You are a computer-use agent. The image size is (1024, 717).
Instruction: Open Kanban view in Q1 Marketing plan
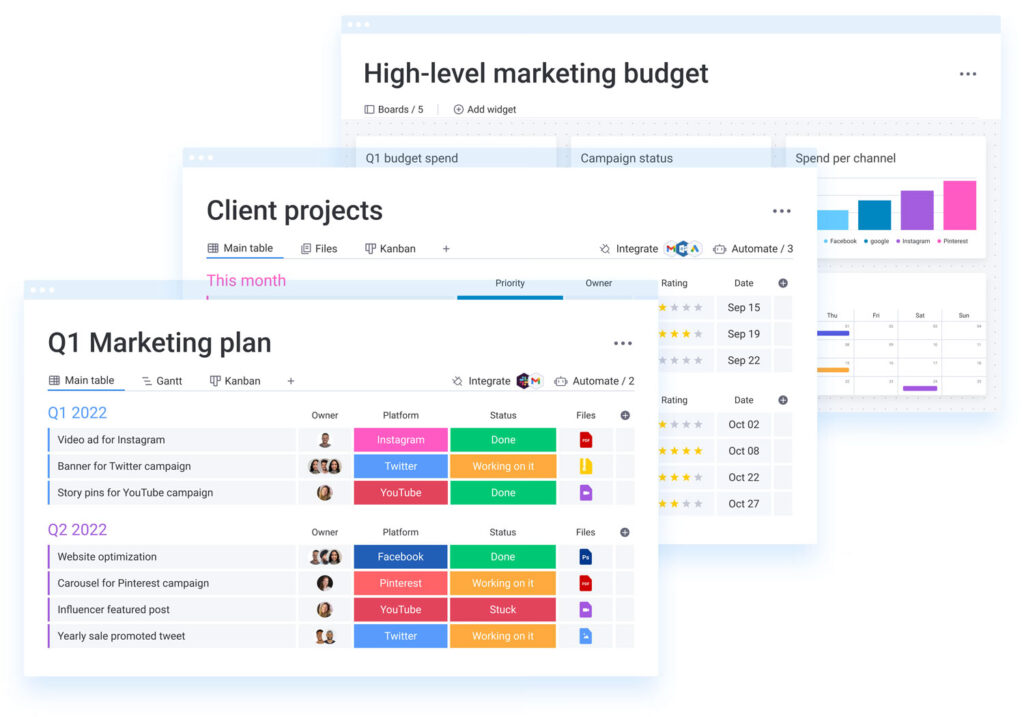(x=235, y=381)
